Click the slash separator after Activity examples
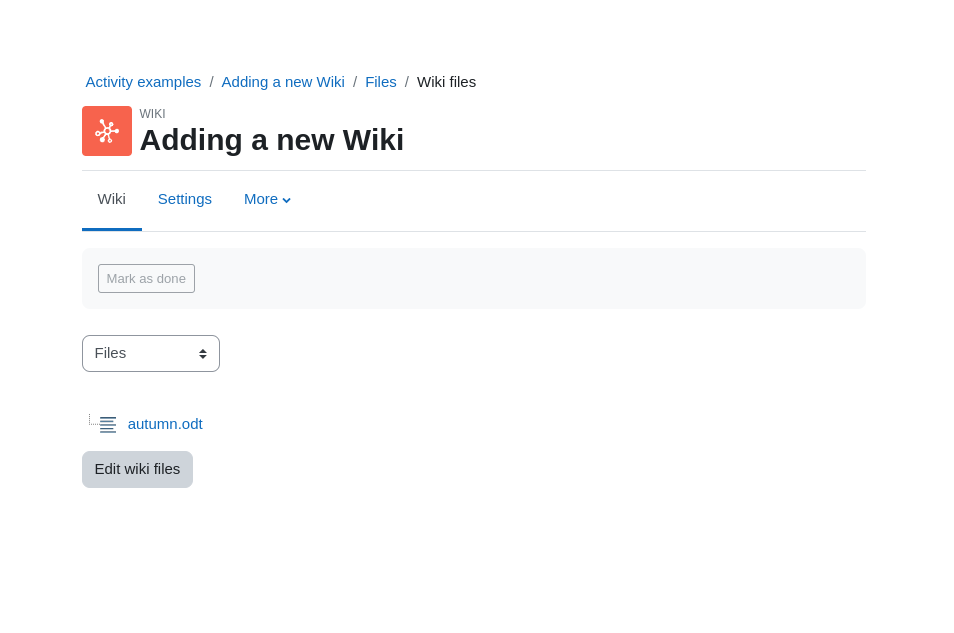 pos(211,82)
